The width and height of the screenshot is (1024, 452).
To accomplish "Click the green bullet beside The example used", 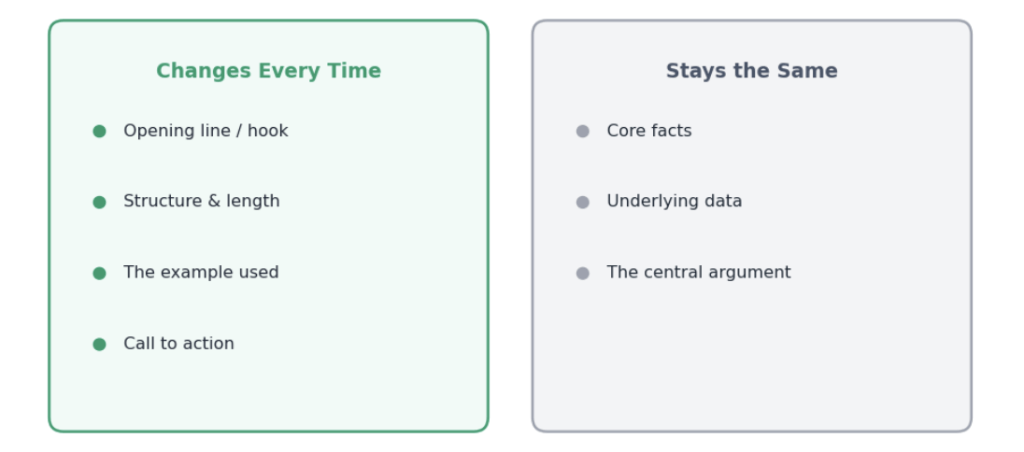I will 99,273.
